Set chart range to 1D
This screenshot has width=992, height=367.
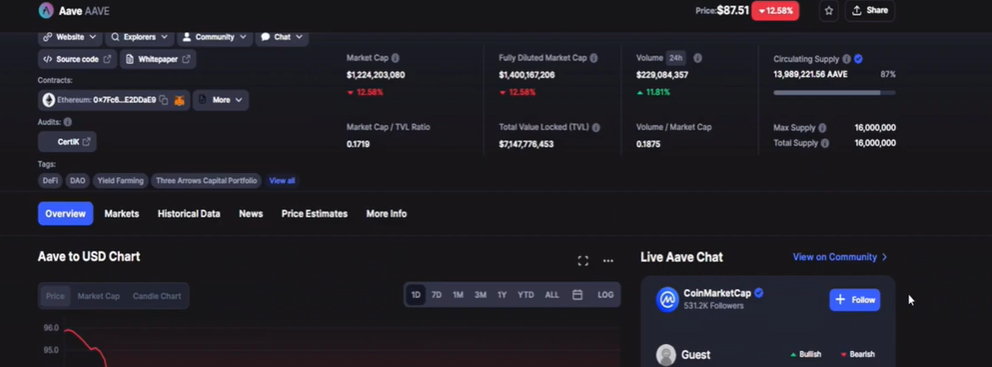coord(416,295)
